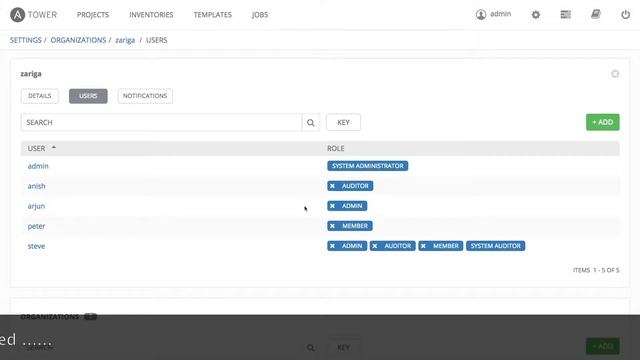Open user anish link
The height and width of the screenshot is (360, 640).
click(x=36, y=186)
